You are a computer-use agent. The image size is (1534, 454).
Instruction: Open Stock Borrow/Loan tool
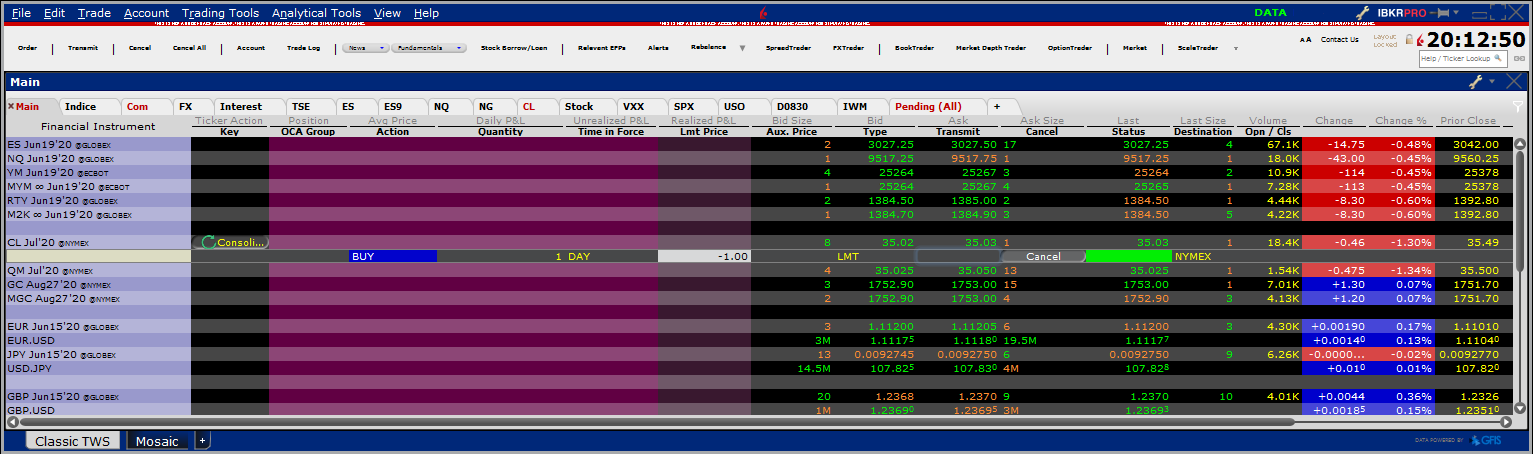(x=514, y=48)
